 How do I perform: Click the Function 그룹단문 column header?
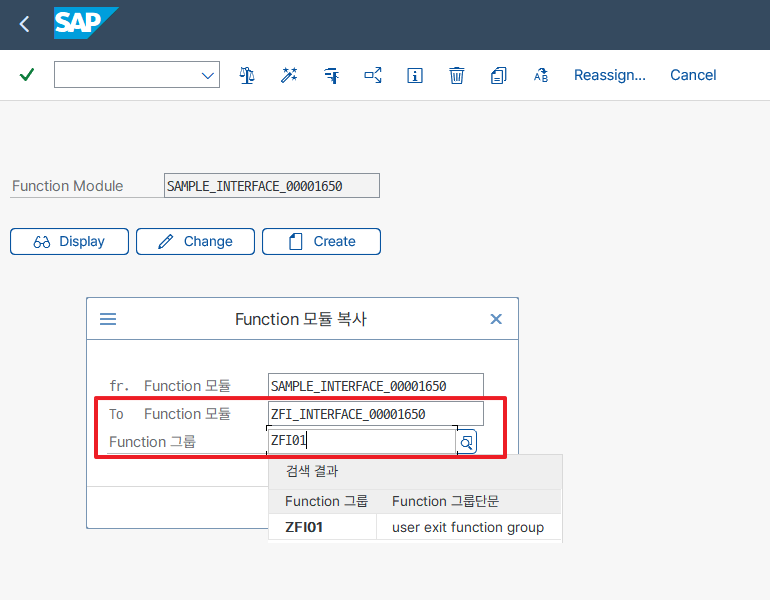[x=445, y=501]
